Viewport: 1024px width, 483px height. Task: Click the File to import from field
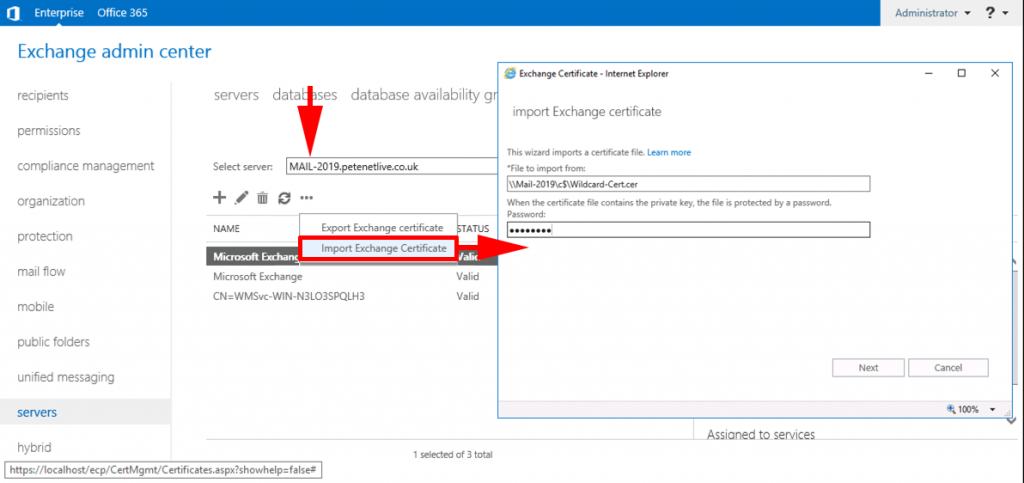coord(688,184)
